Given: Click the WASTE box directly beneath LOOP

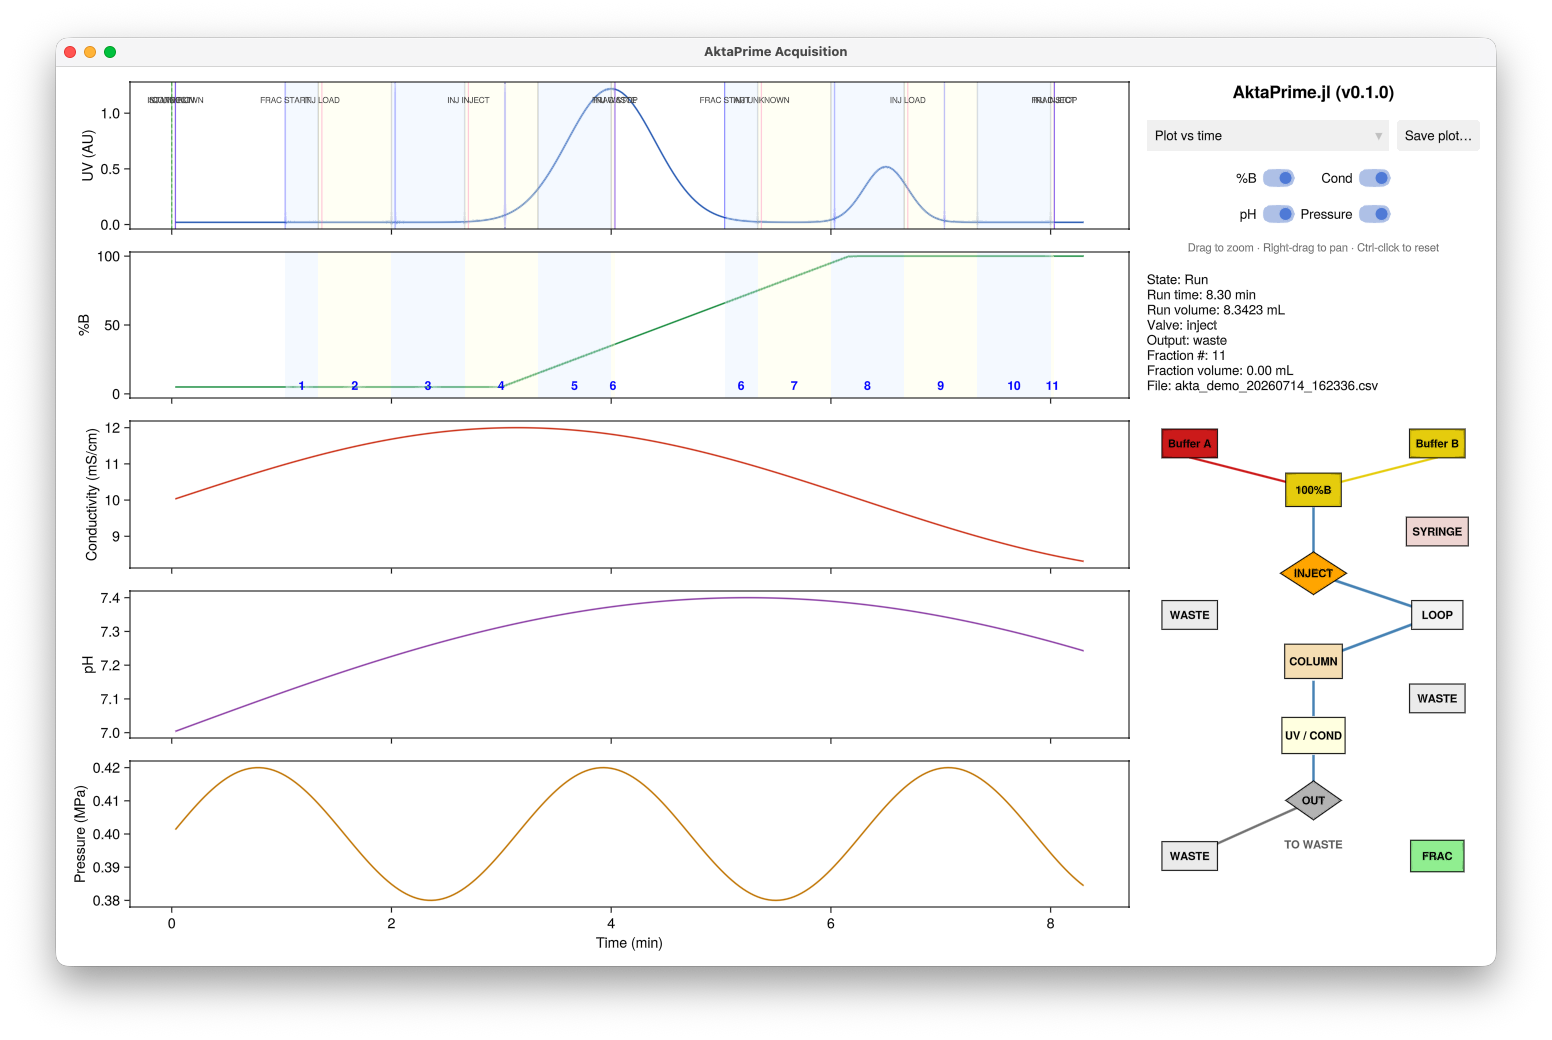Looking at the screenshot, I should (1437, 698).
